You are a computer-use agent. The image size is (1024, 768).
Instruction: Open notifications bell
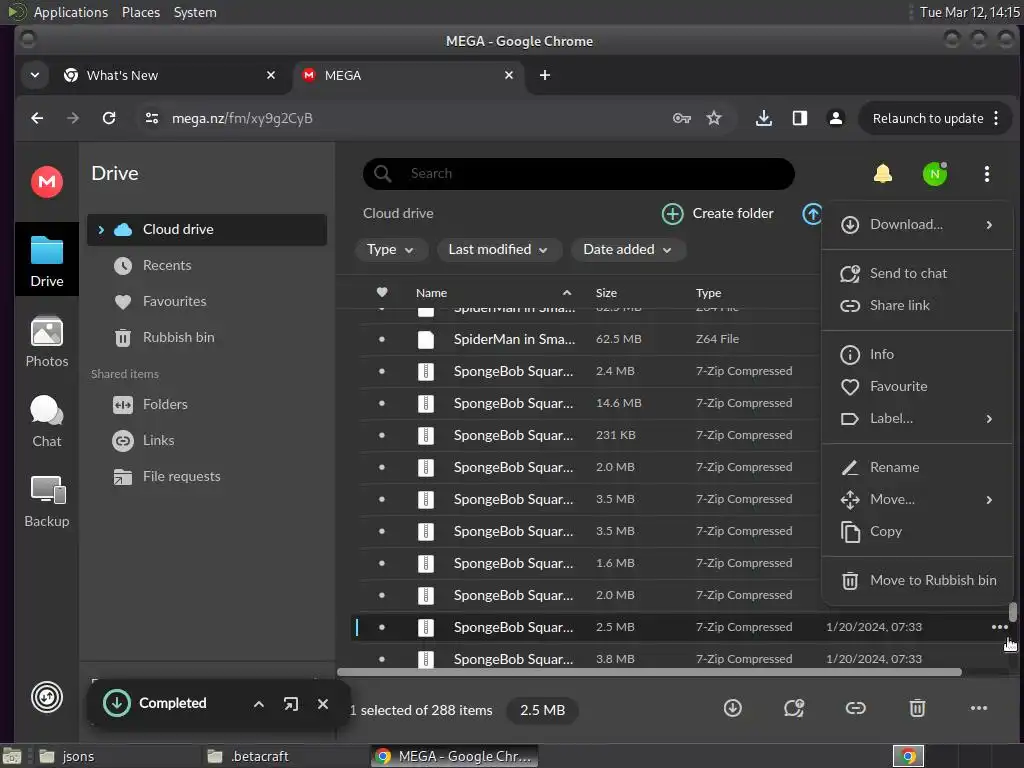coord(883,174)
